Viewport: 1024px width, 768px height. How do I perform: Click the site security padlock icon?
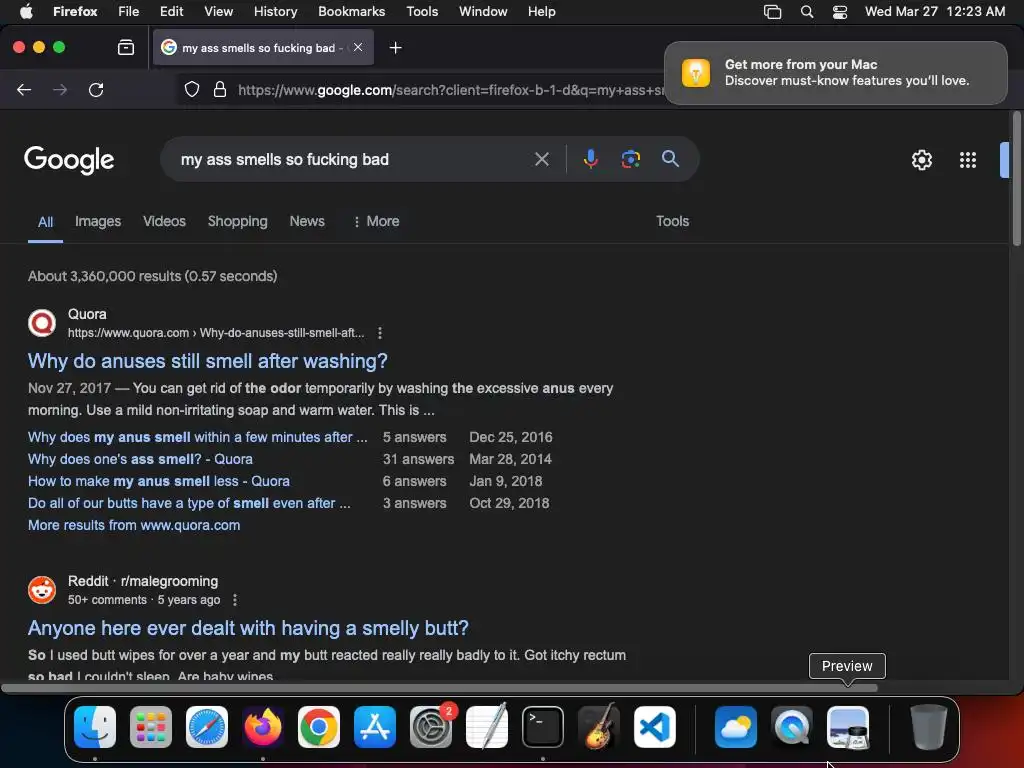pos(220,89)
